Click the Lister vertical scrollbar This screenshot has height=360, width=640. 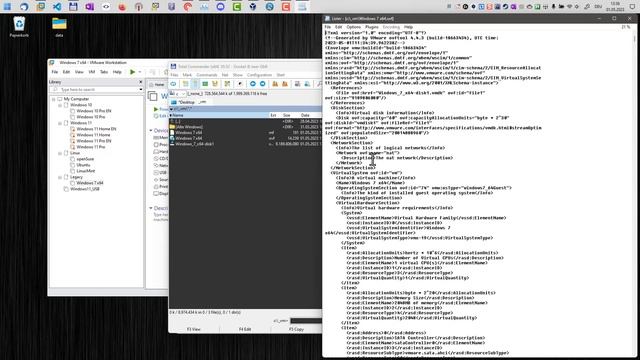coord(635,192)
